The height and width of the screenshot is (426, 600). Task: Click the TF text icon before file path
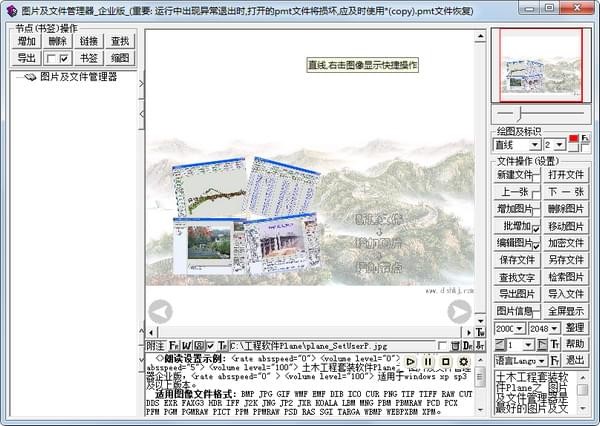pos(223,346)
